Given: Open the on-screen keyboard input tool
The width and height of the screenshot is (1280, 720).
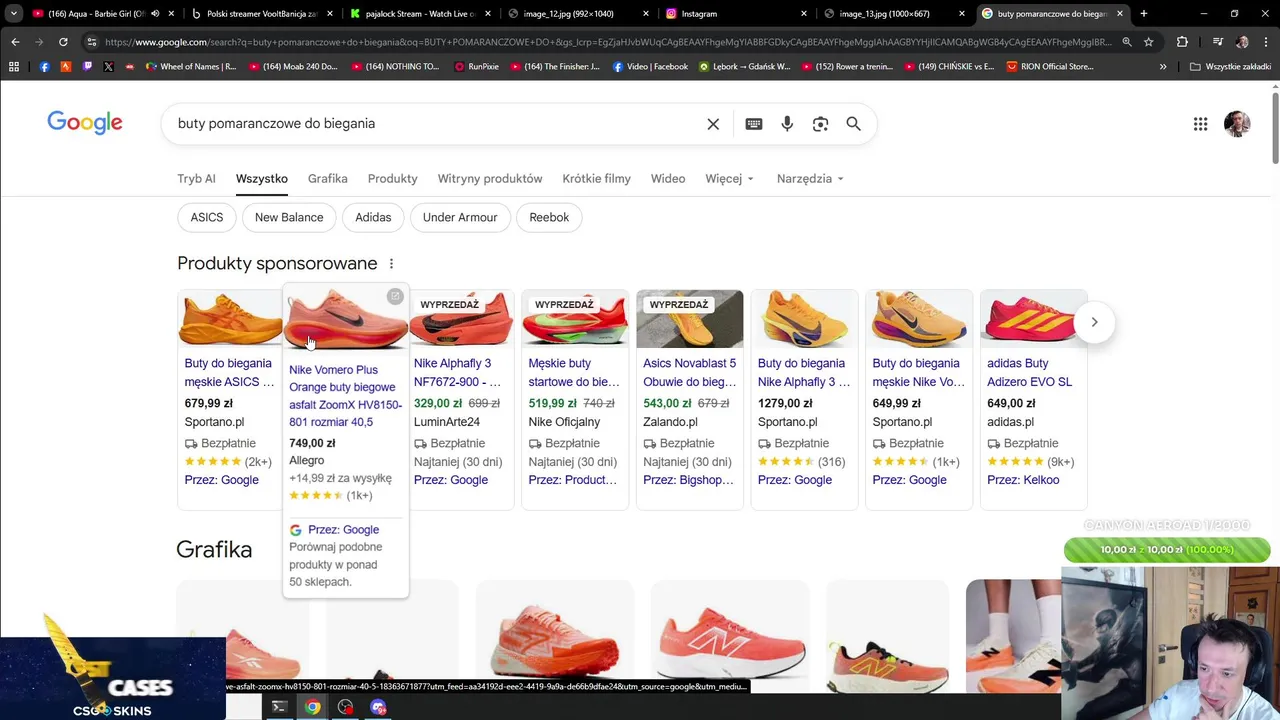Looking at the screenshot, I should tap(754, 124).
